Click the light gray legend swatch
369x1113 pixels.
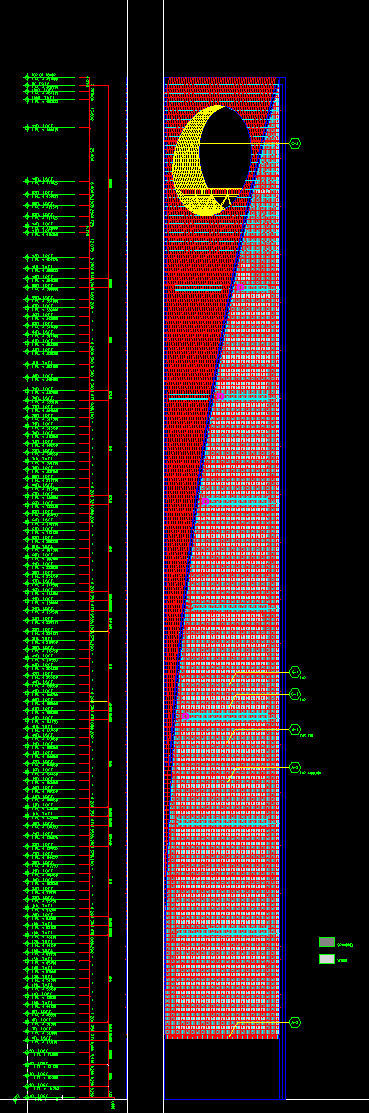326,959
